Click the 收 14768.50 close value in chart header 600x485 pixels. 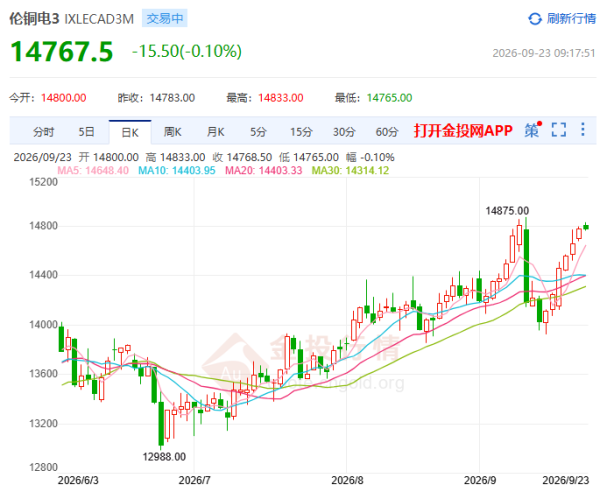(242, 157)
